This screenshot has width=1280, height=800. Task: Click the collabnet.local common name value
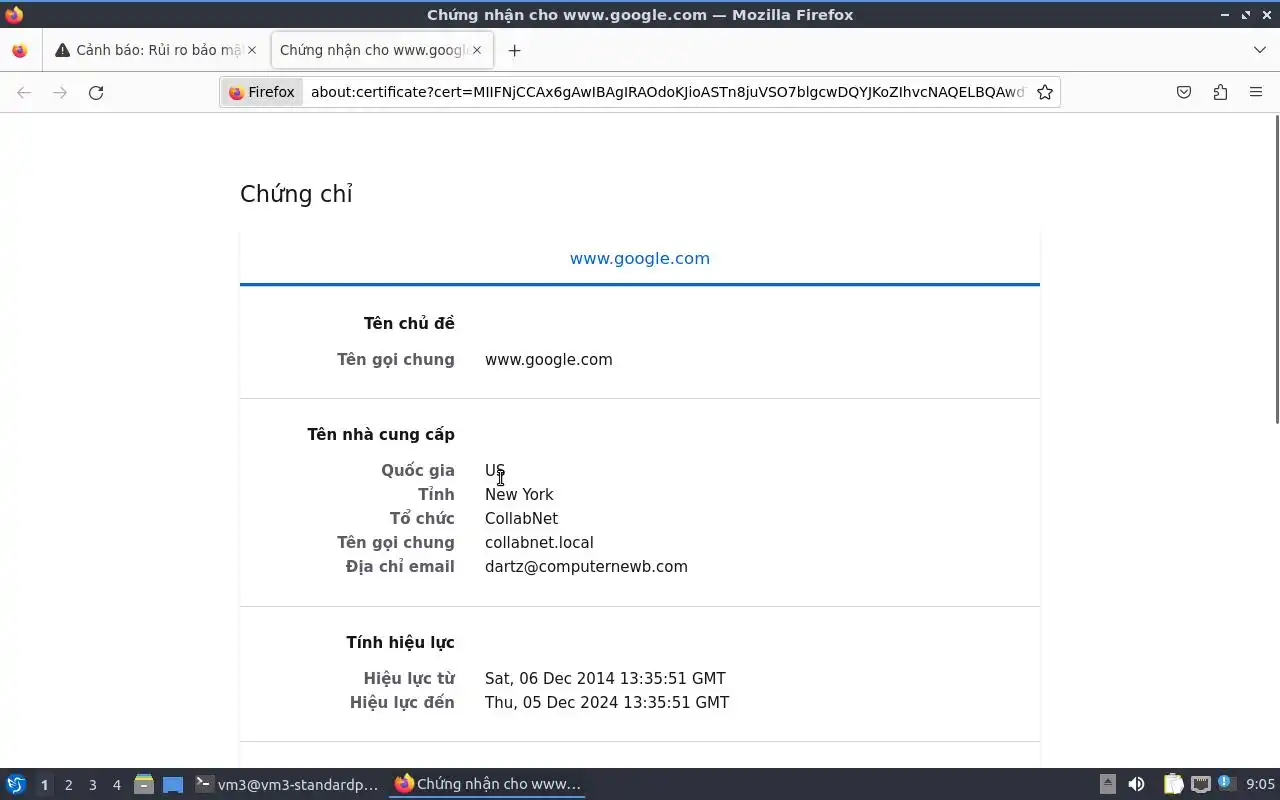click(539, 542)
